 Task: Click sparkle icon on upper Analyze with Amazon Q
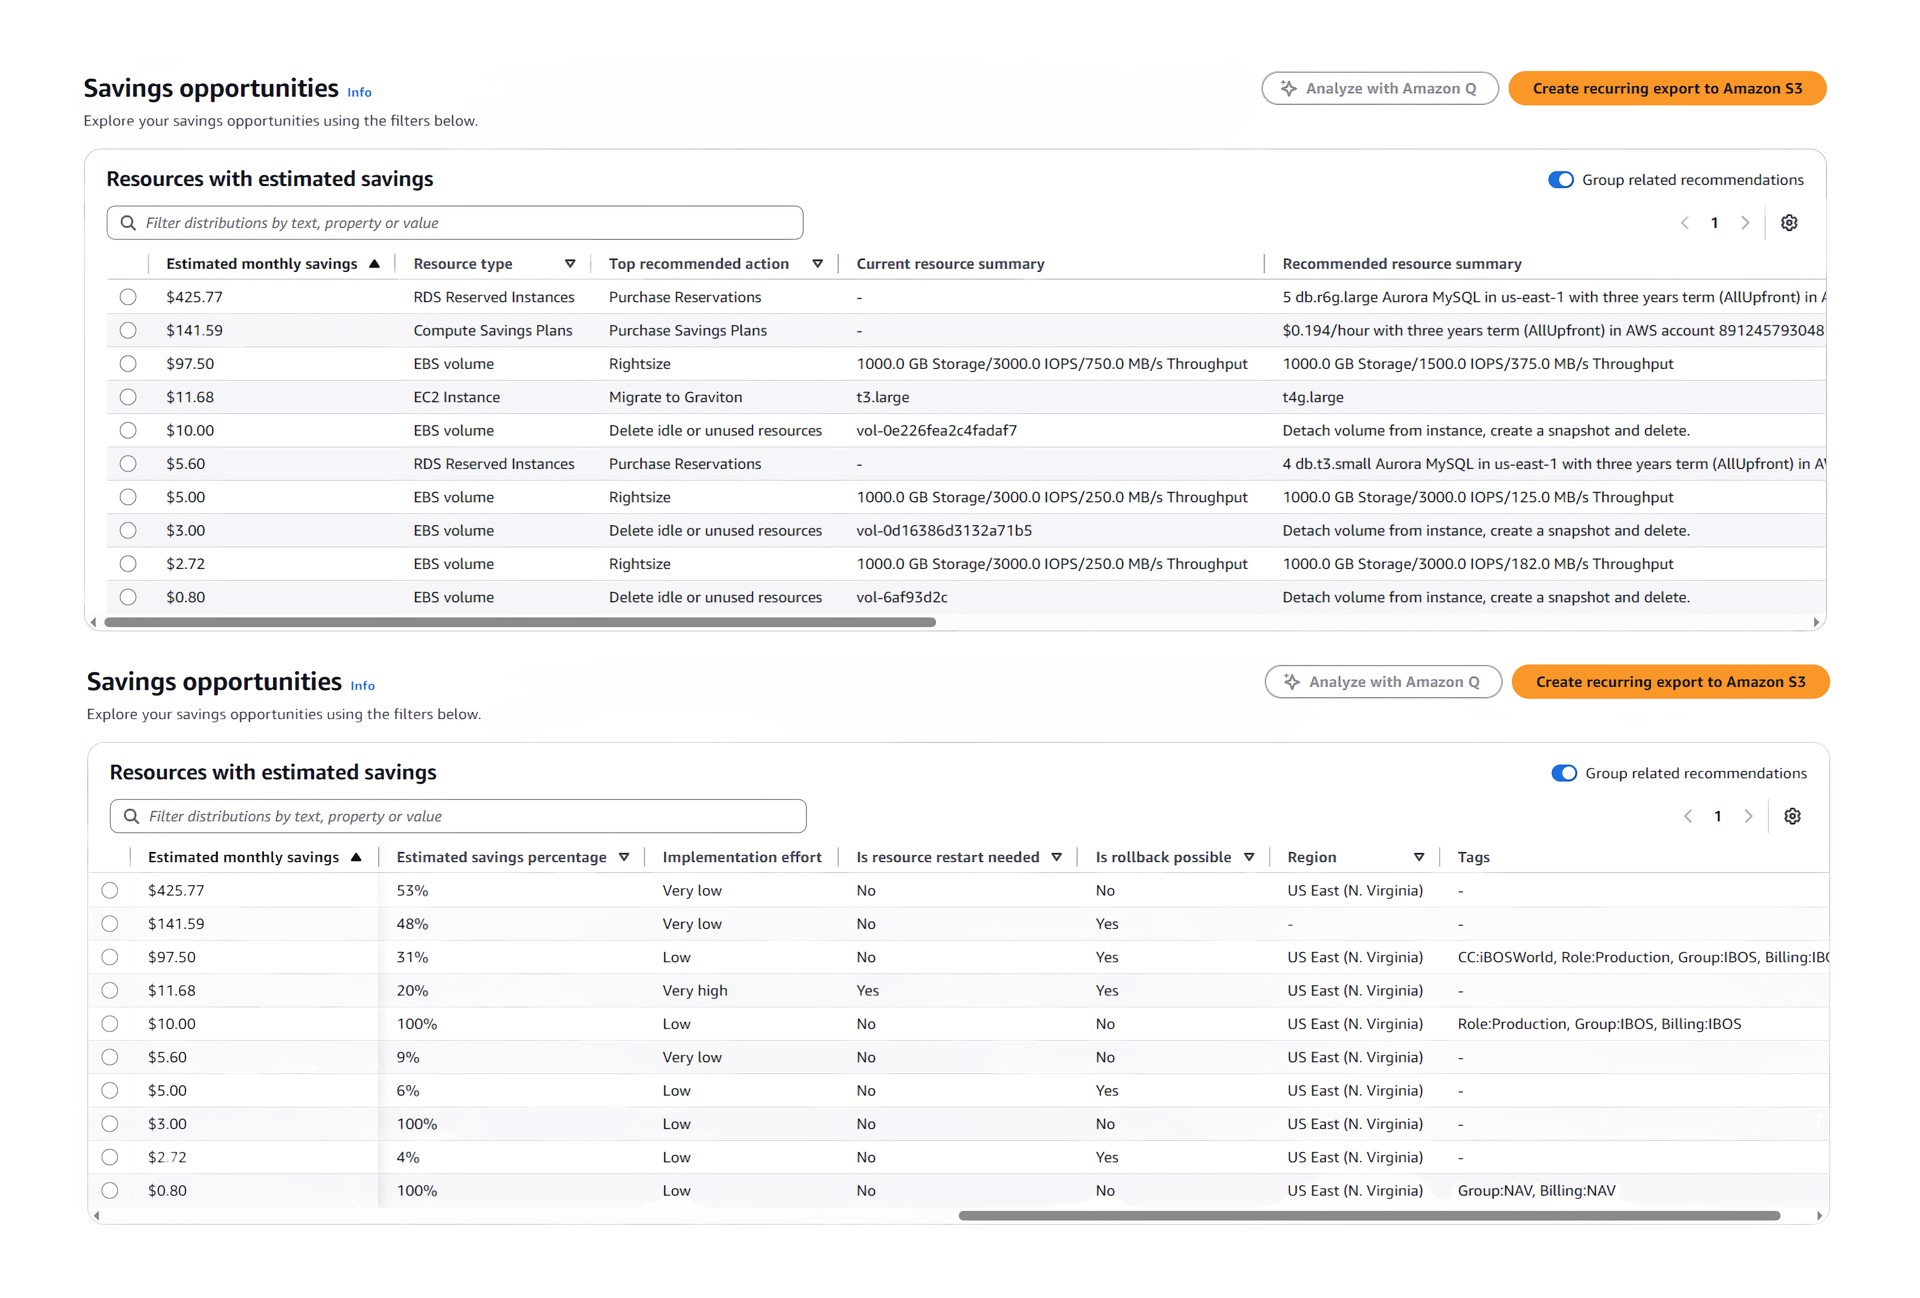pos(1289,88)
